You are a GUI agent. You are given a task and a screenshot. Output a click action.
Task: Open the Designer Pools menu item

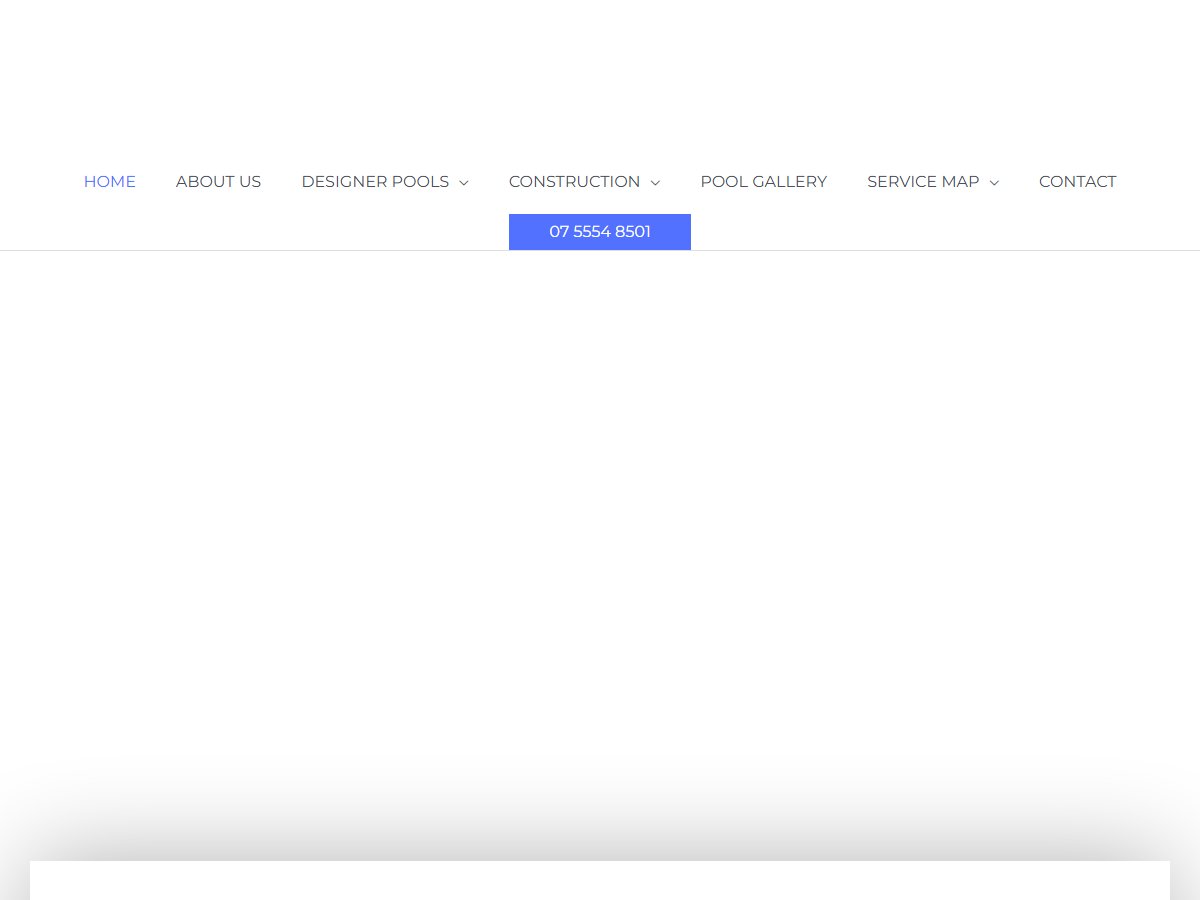point(375,182)
